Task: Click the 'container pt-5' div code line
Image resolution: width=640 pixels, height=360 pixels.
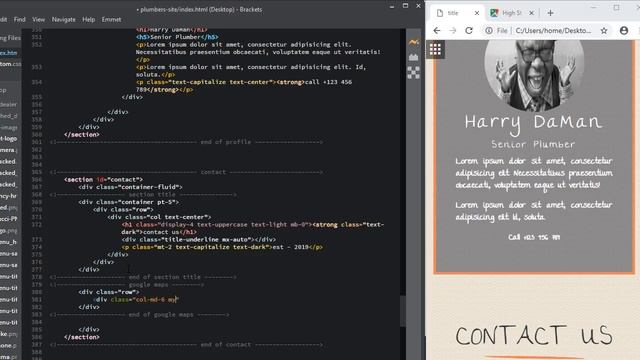Action: (x=129, y=202)
